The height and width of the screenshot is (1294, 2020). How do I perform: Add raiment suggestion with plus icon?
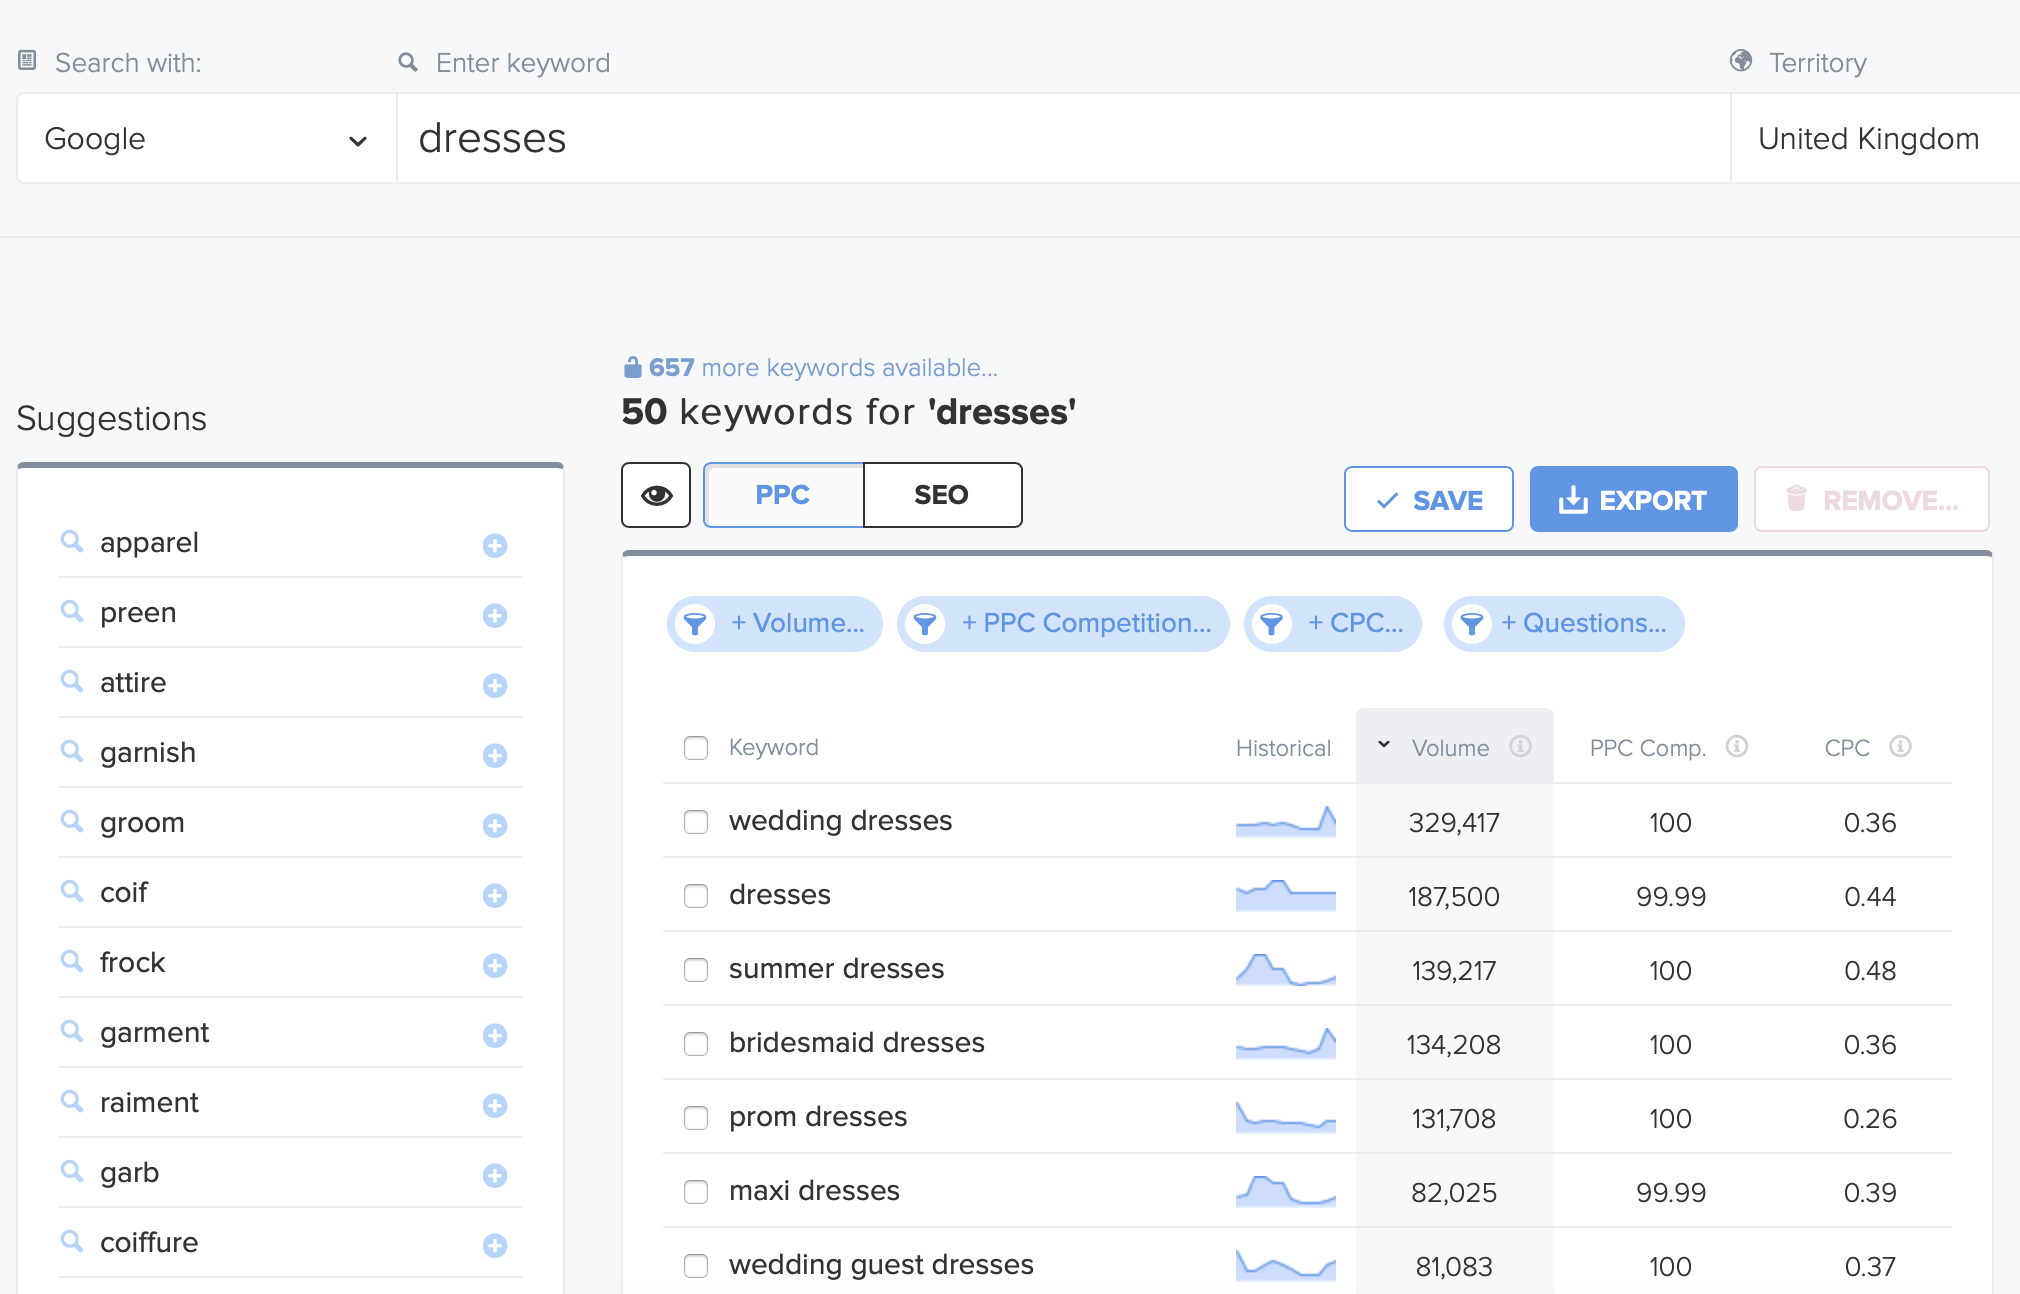click(495, 1105)
